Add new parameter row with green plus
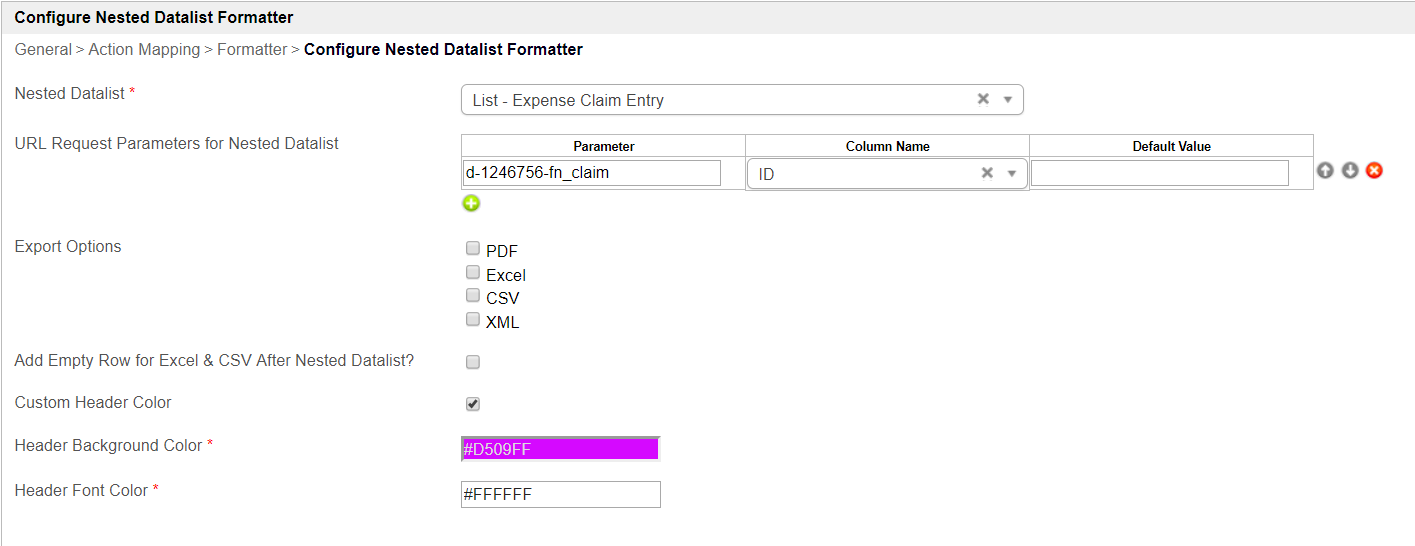Screen dimensions: 1415x546 pos(471,203)
